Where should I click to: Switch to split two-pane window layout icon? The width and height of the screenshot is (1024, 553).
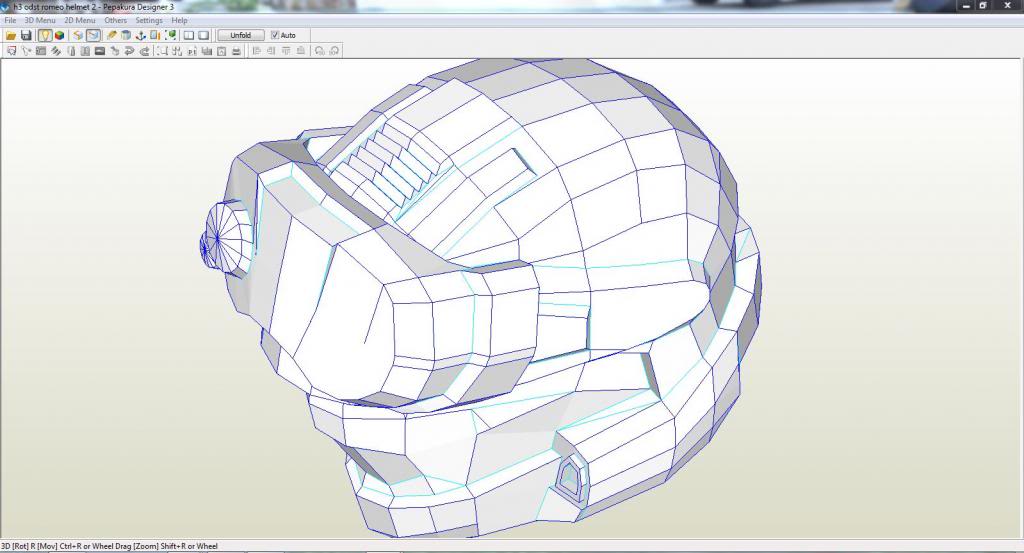click(x=189, y=35)
